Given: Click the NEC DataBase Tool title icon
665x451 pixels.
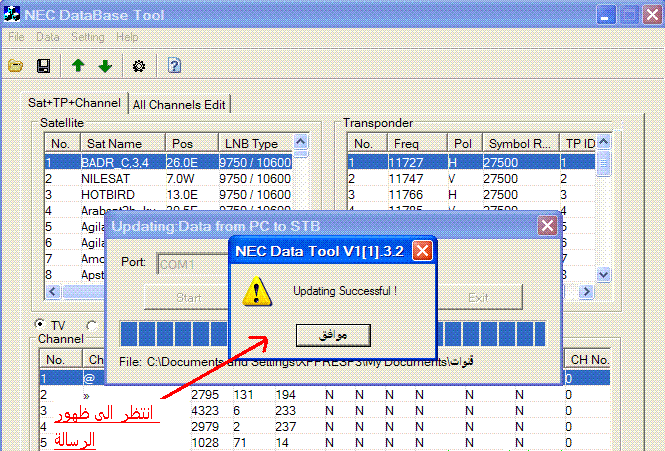Looking at the screenshot, I should pyautogui.click(x=11, y=14).
